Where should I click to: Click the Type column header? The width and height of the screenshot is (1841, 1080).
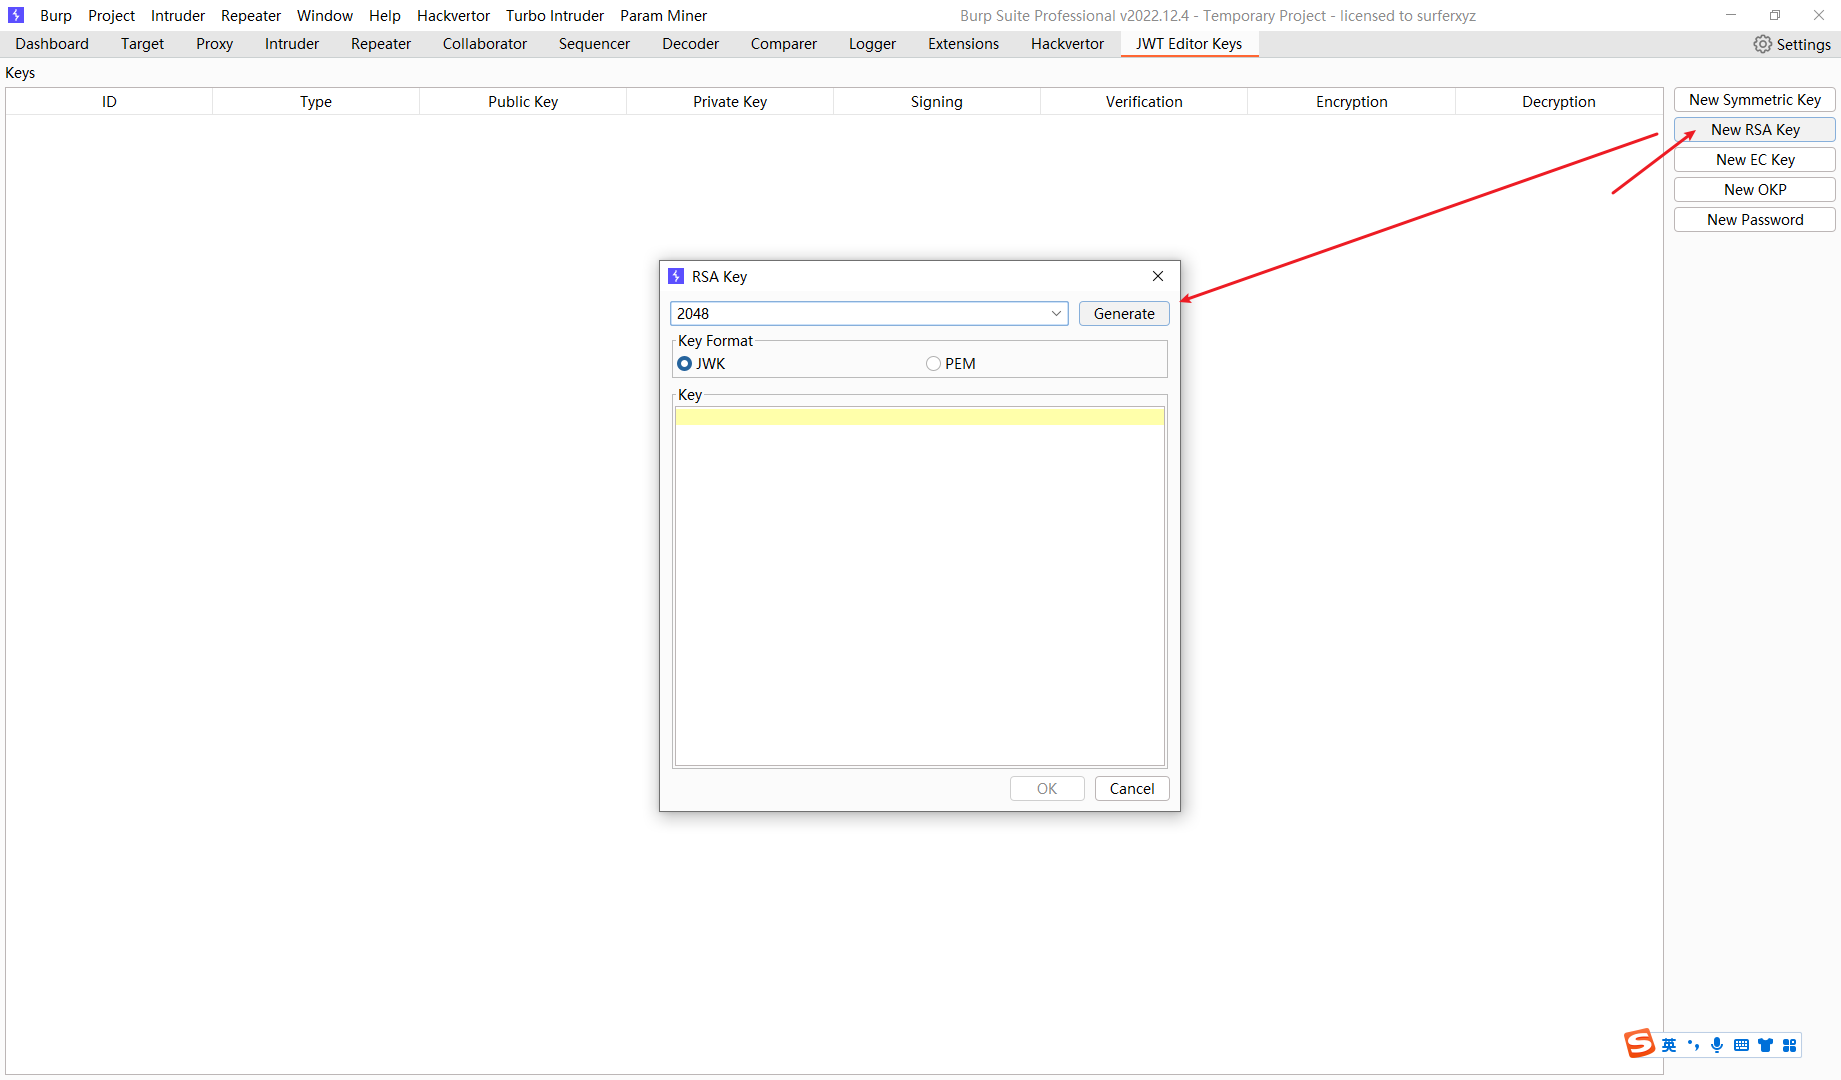(x=316, y=102)
